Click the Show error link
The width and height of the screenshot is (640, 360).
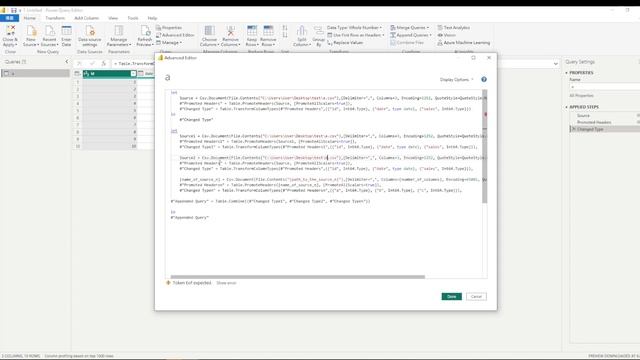[226, 283]
